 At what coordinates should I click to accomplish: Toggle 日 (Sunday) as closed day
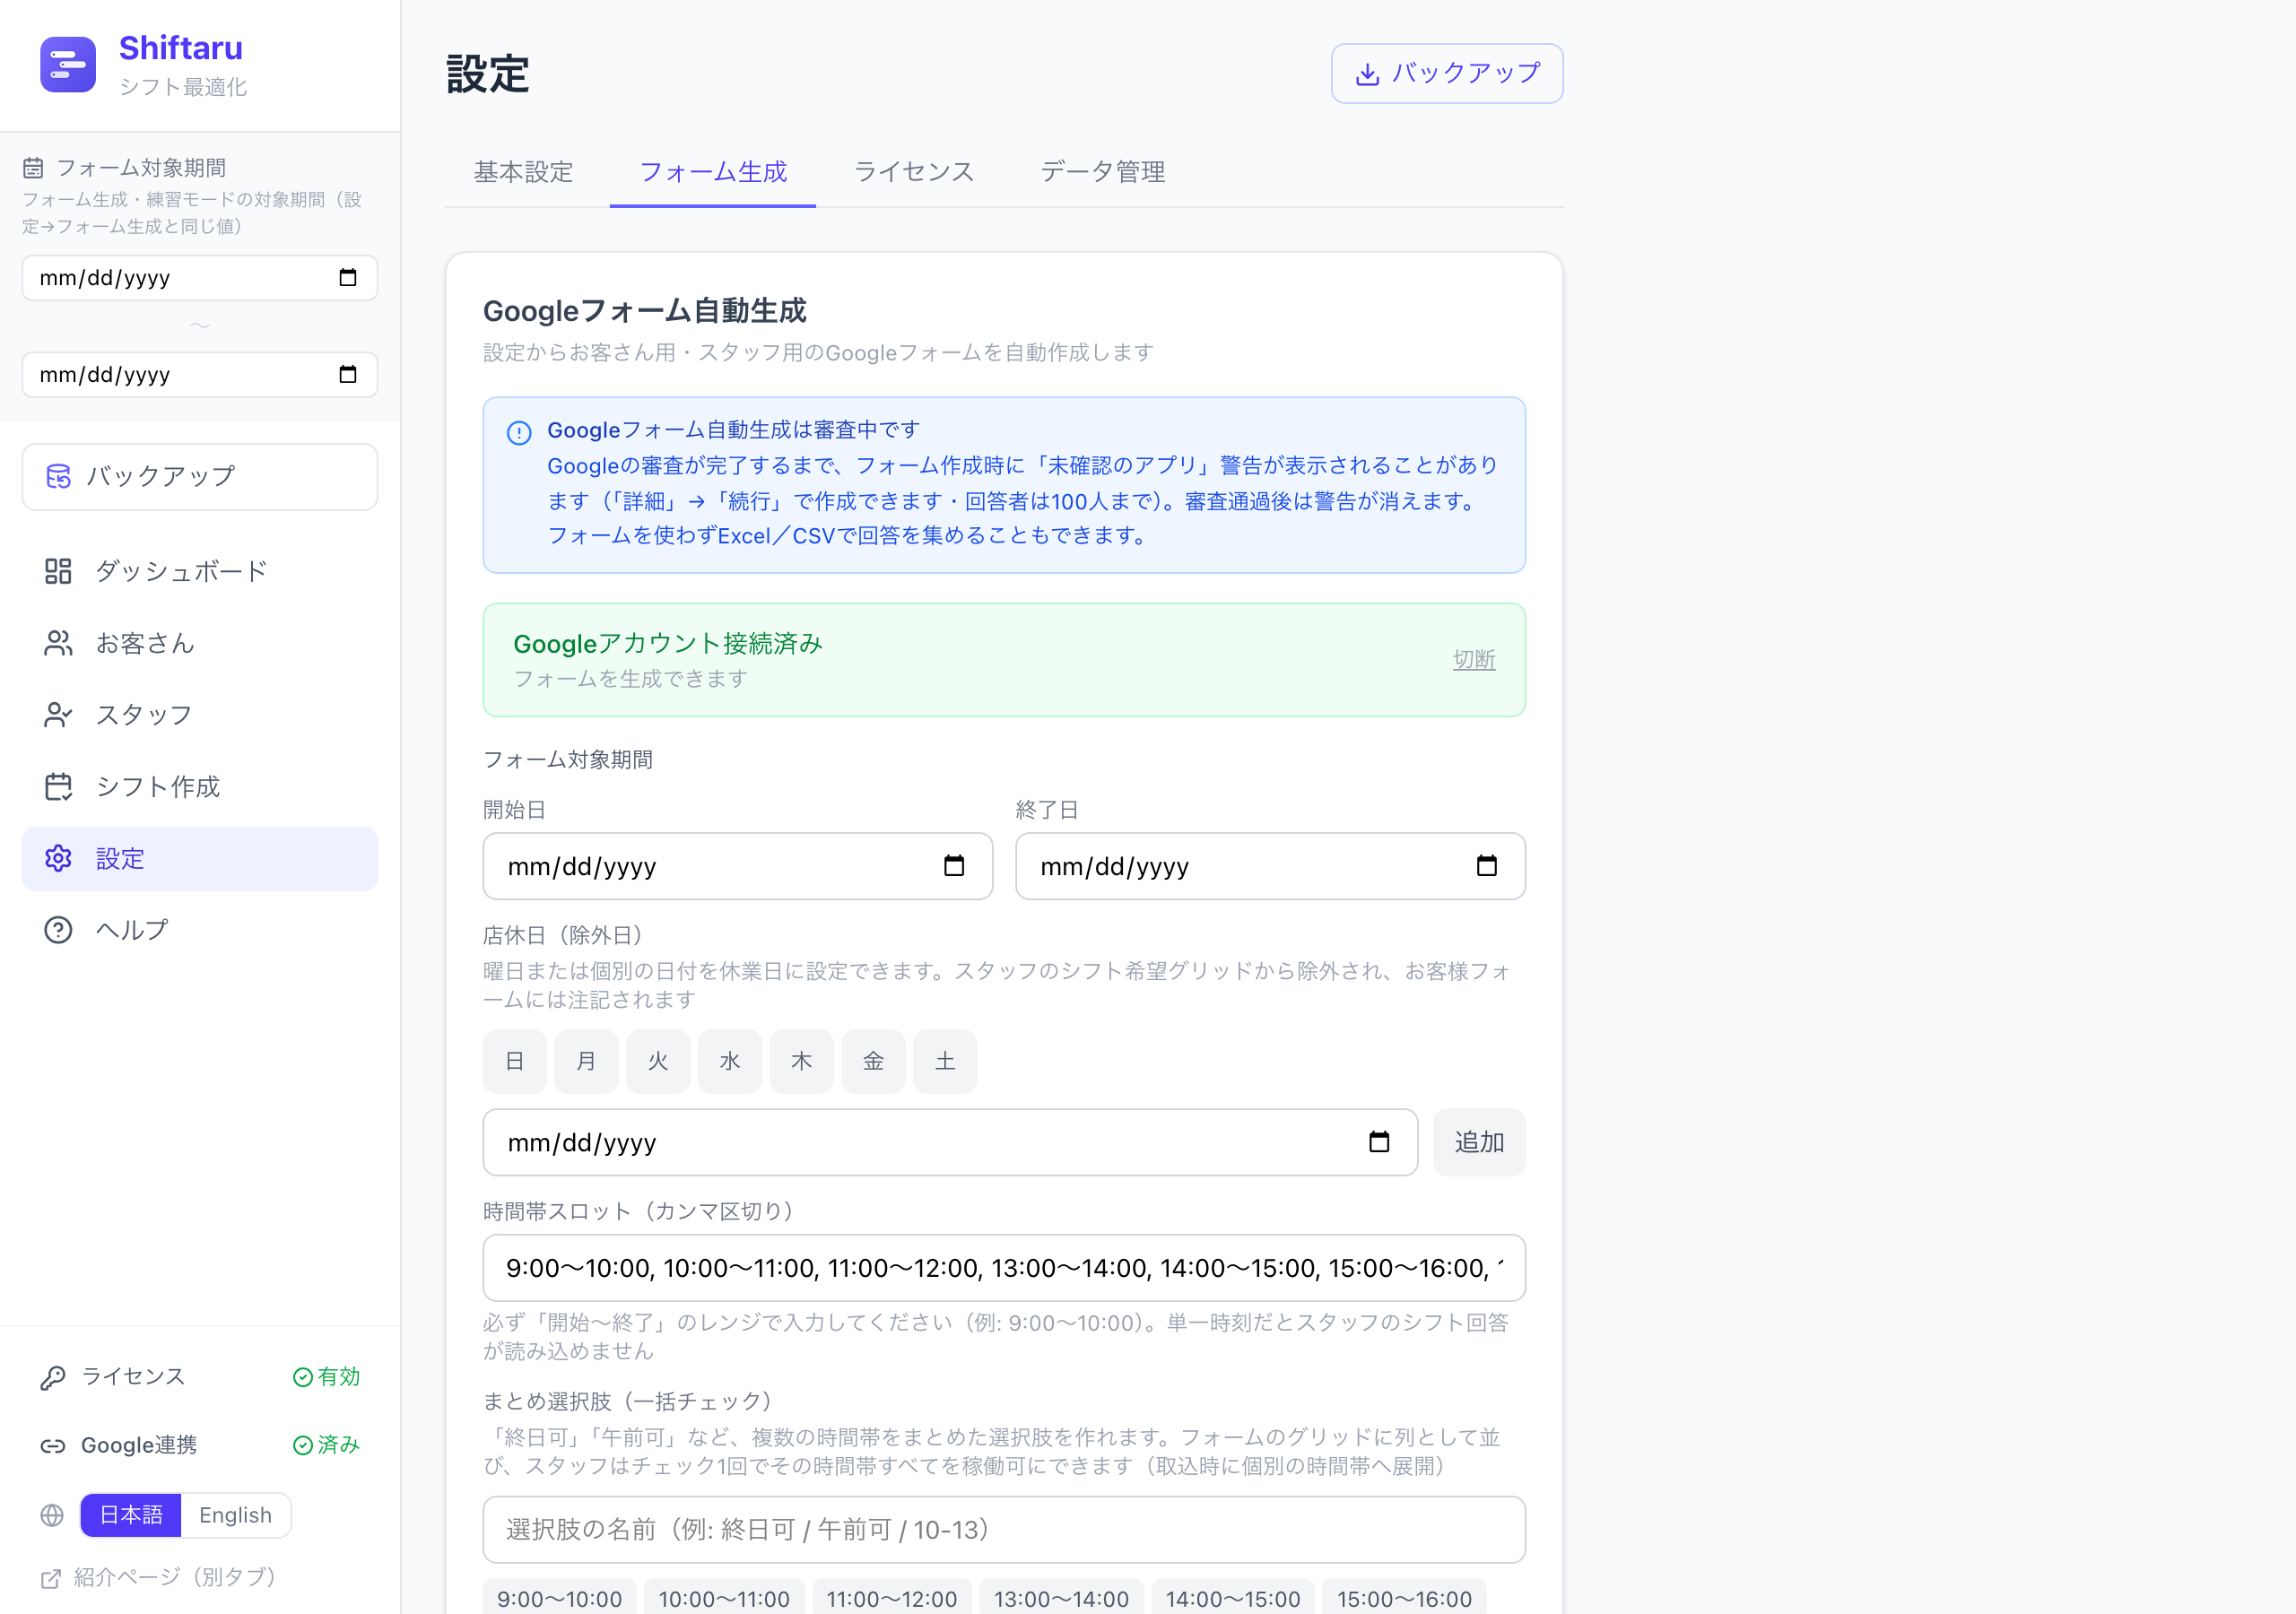pyautogui.click(x=515, y=1061)
